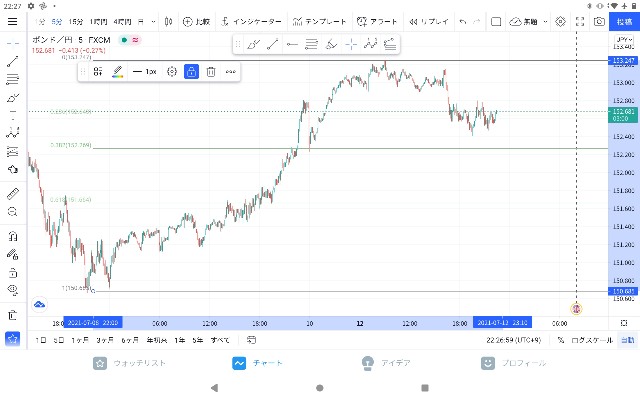Open the インジケーター indicators dialog
The height and width of the screenshot is (400, 640).
tap(251, 22)
